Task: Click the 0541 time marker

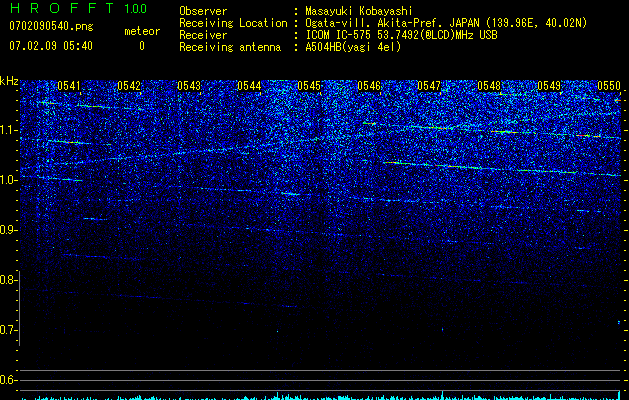Action: [x=69, y=85]
